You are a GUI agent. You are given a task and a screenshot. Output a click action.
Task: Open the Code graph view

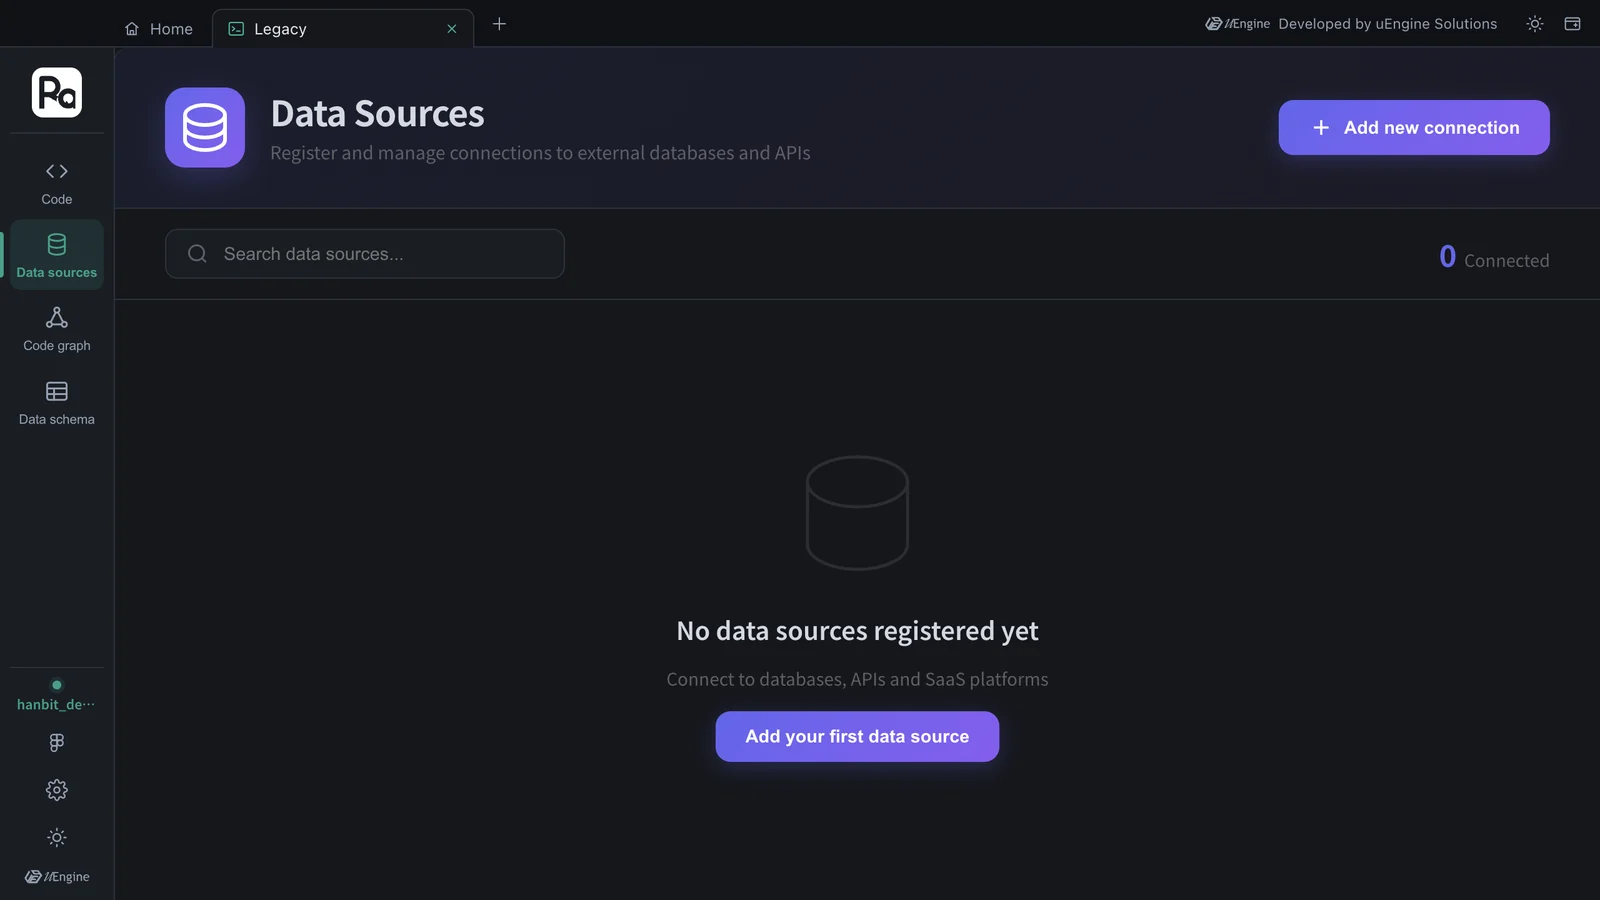[57, 329]
